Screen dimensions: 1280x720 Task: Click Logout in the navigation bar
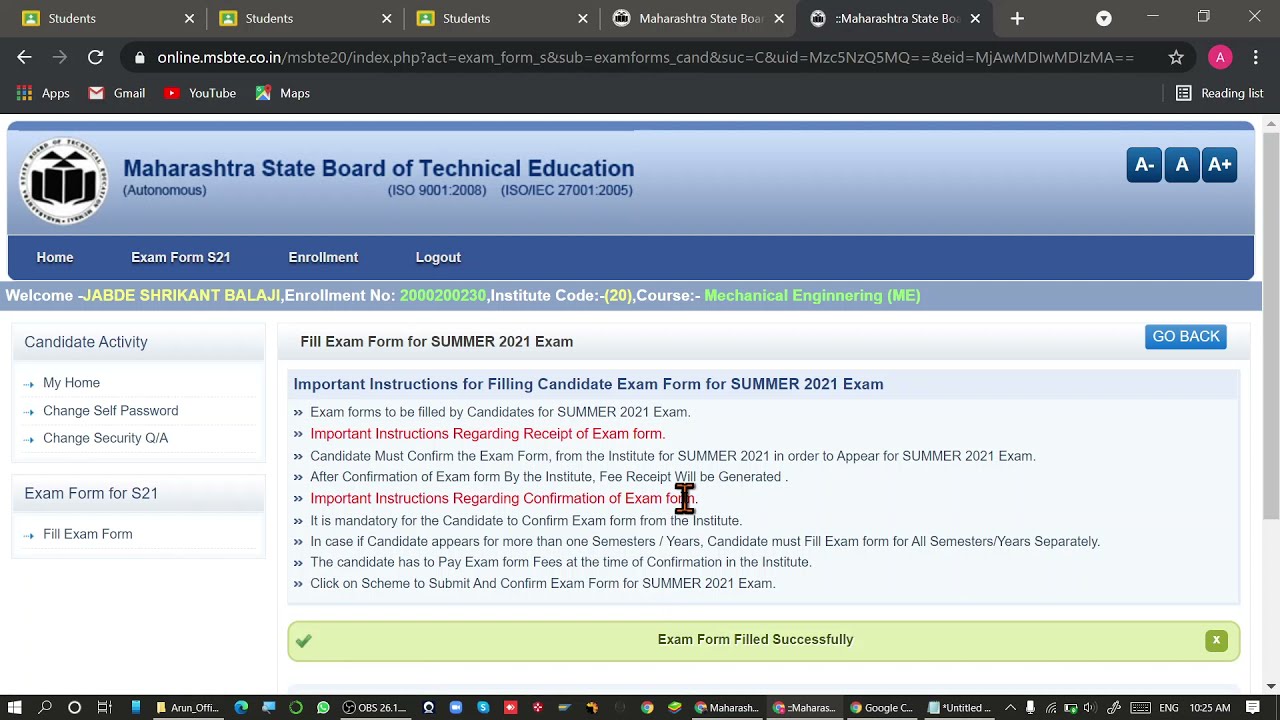(438, 257)
